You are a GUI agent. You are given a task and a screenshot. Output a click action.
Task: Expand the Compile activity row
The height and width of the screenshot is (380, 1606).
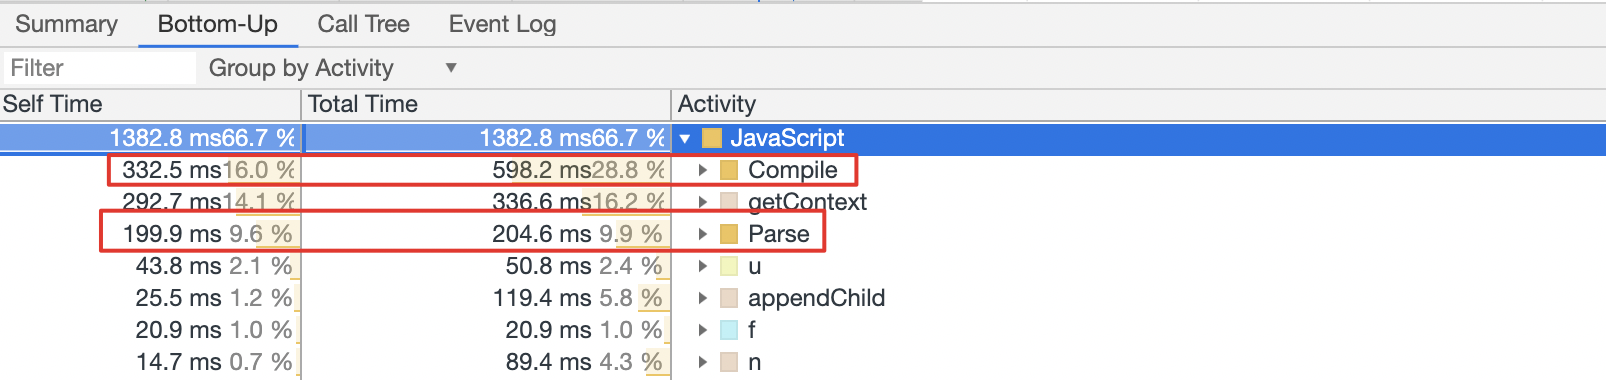(702, 171)
